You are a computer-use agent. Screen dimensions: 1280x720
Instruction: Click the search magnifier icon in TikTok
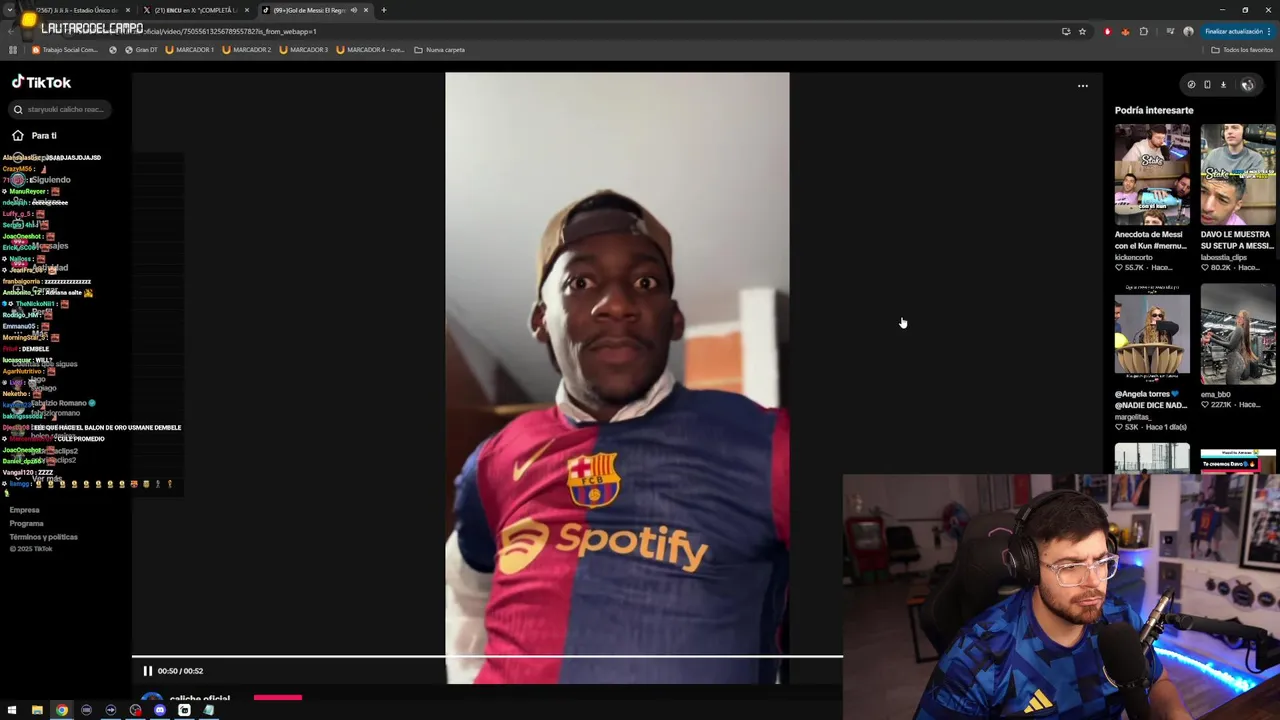[x=17, y=109]
